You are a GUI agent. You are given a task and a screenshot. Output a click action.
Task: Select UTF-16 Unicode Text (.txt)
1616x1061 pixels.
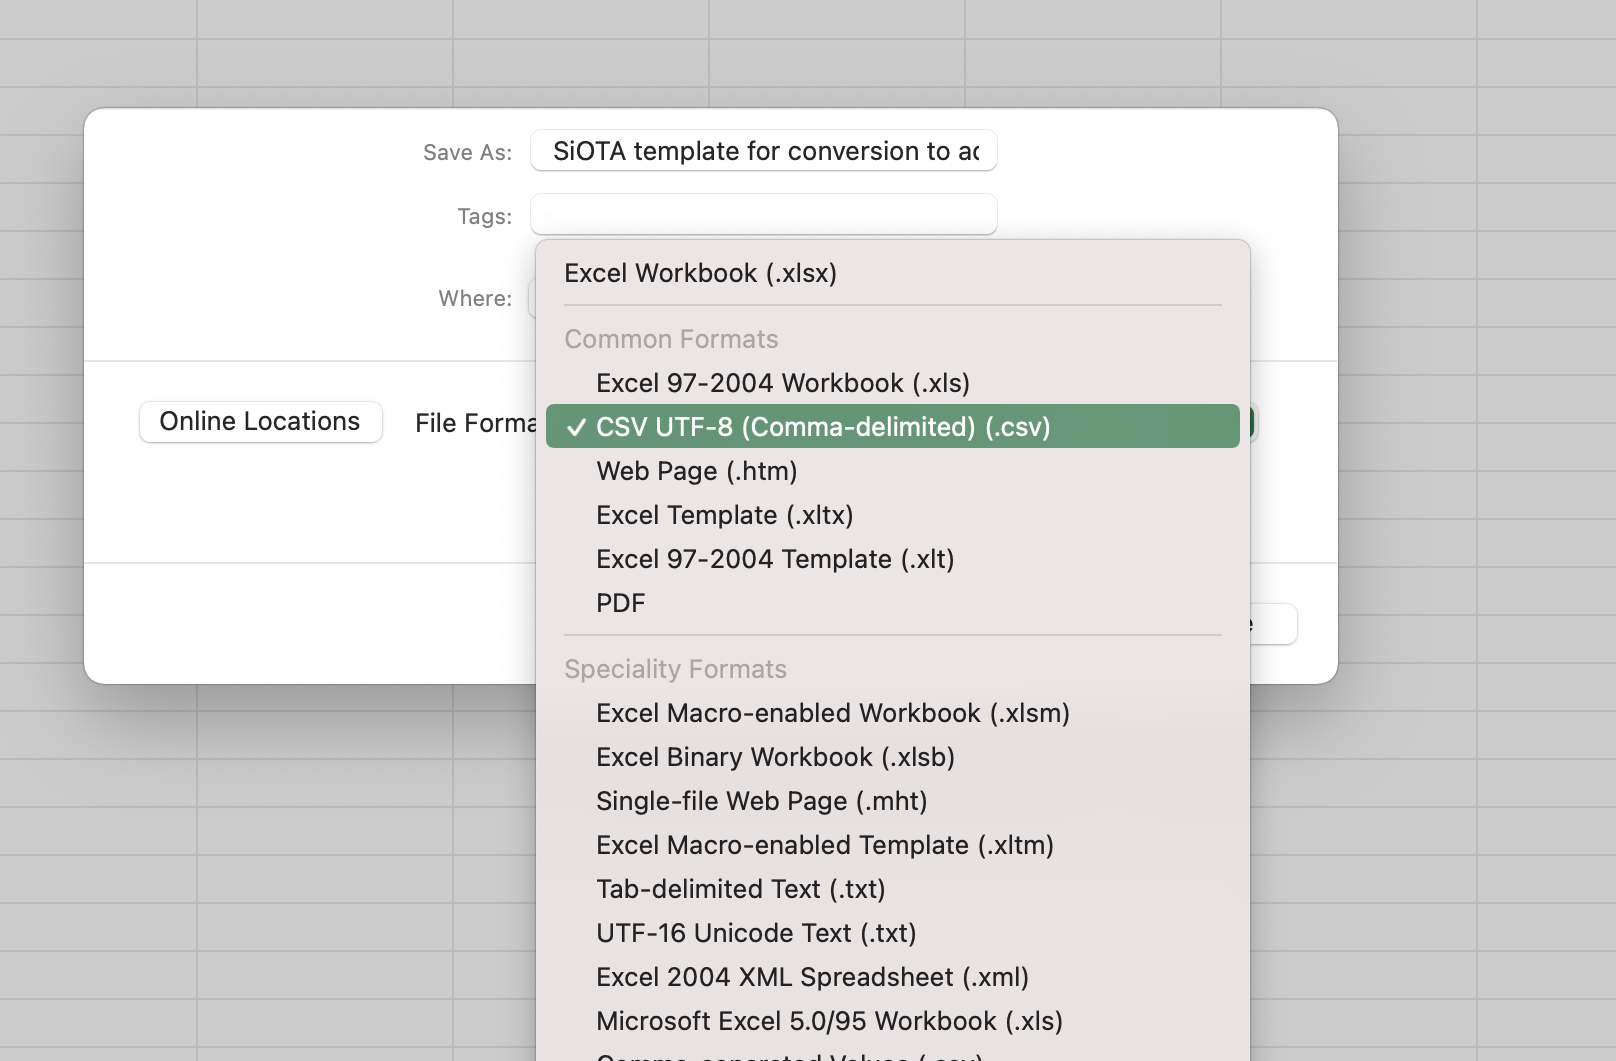tap(756, 933)
